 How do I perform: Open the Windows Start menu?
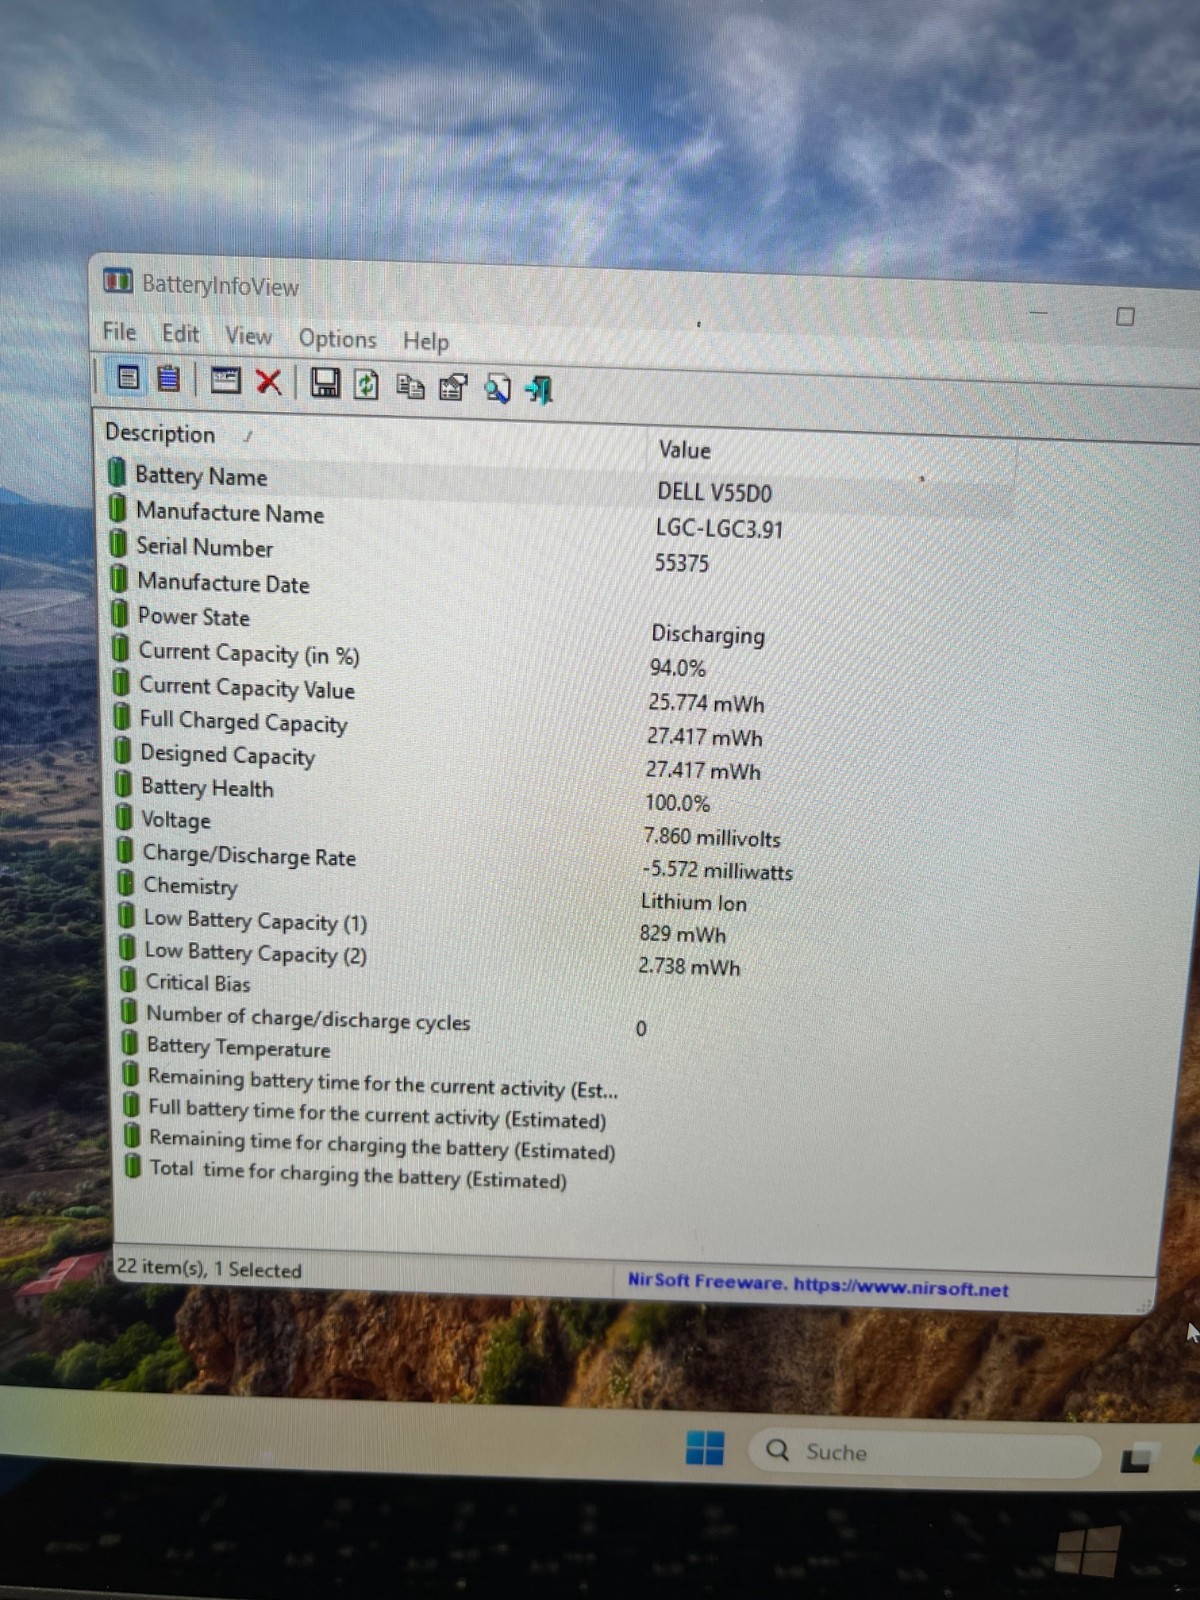pyautogui.click(x=705, y=1448)
